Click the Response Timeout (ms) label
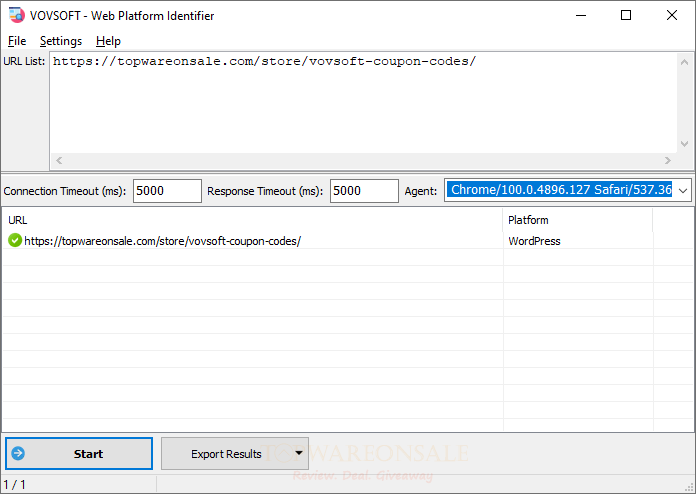Image resolution: width=696 pixels, height=494 pixels. [265, 191]
